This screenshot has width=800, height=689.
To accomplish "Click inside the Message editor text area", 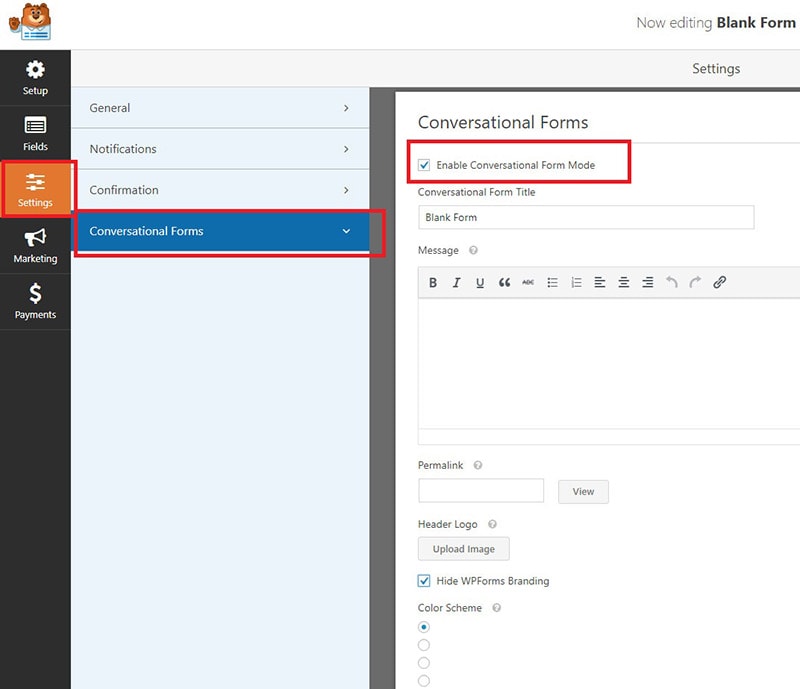I will [x=609, y=363].
